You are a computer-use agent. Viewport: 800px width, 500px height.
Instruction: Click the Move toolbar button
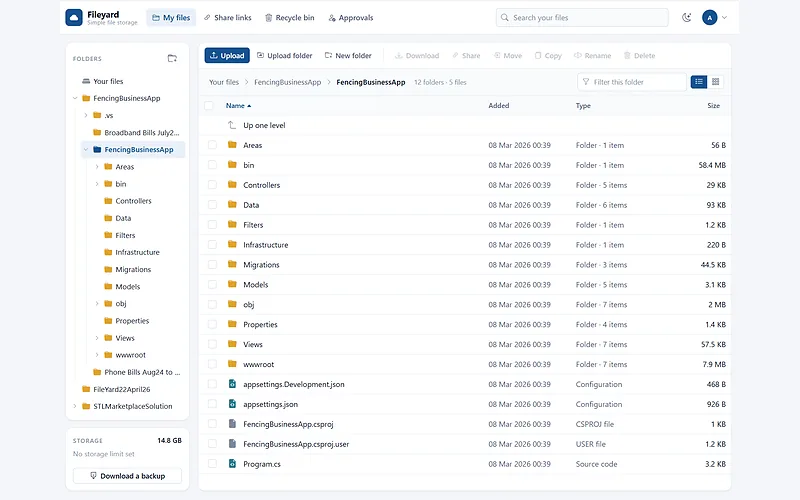(x=508, y=56)
